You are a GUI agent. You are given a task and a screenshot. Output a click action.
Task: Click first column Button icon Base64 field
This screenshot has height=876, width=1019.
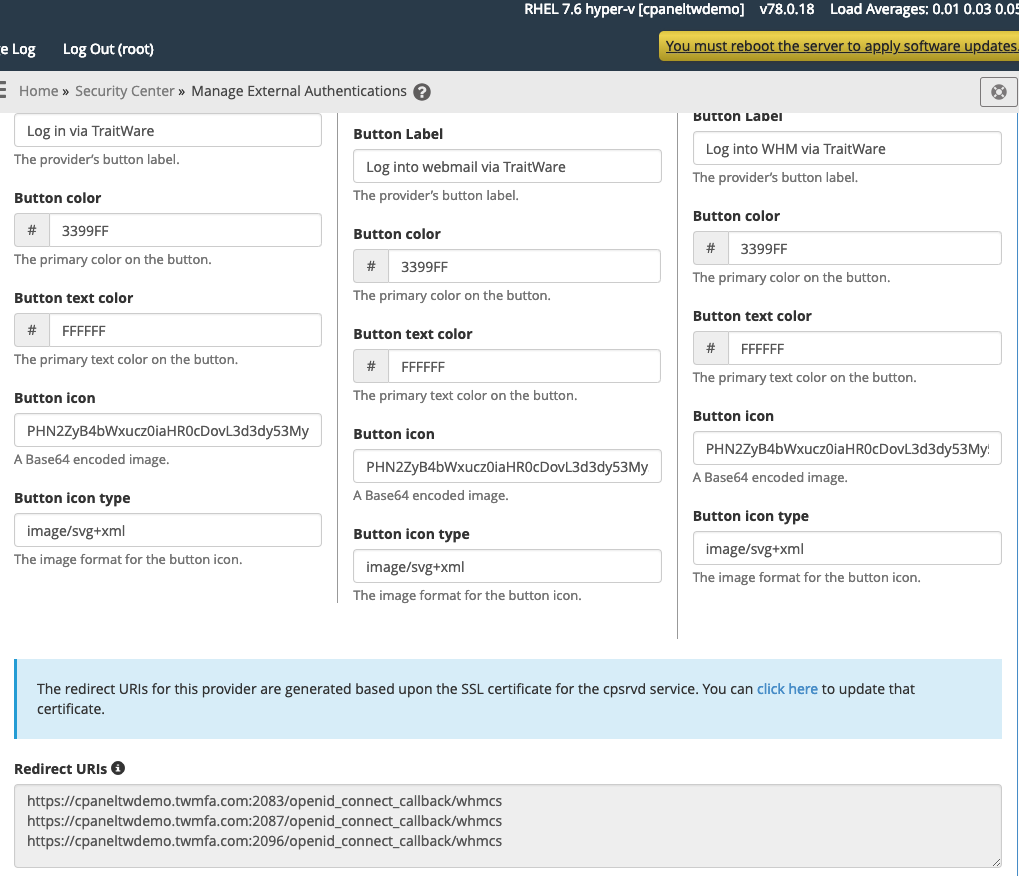click(168, 430)
